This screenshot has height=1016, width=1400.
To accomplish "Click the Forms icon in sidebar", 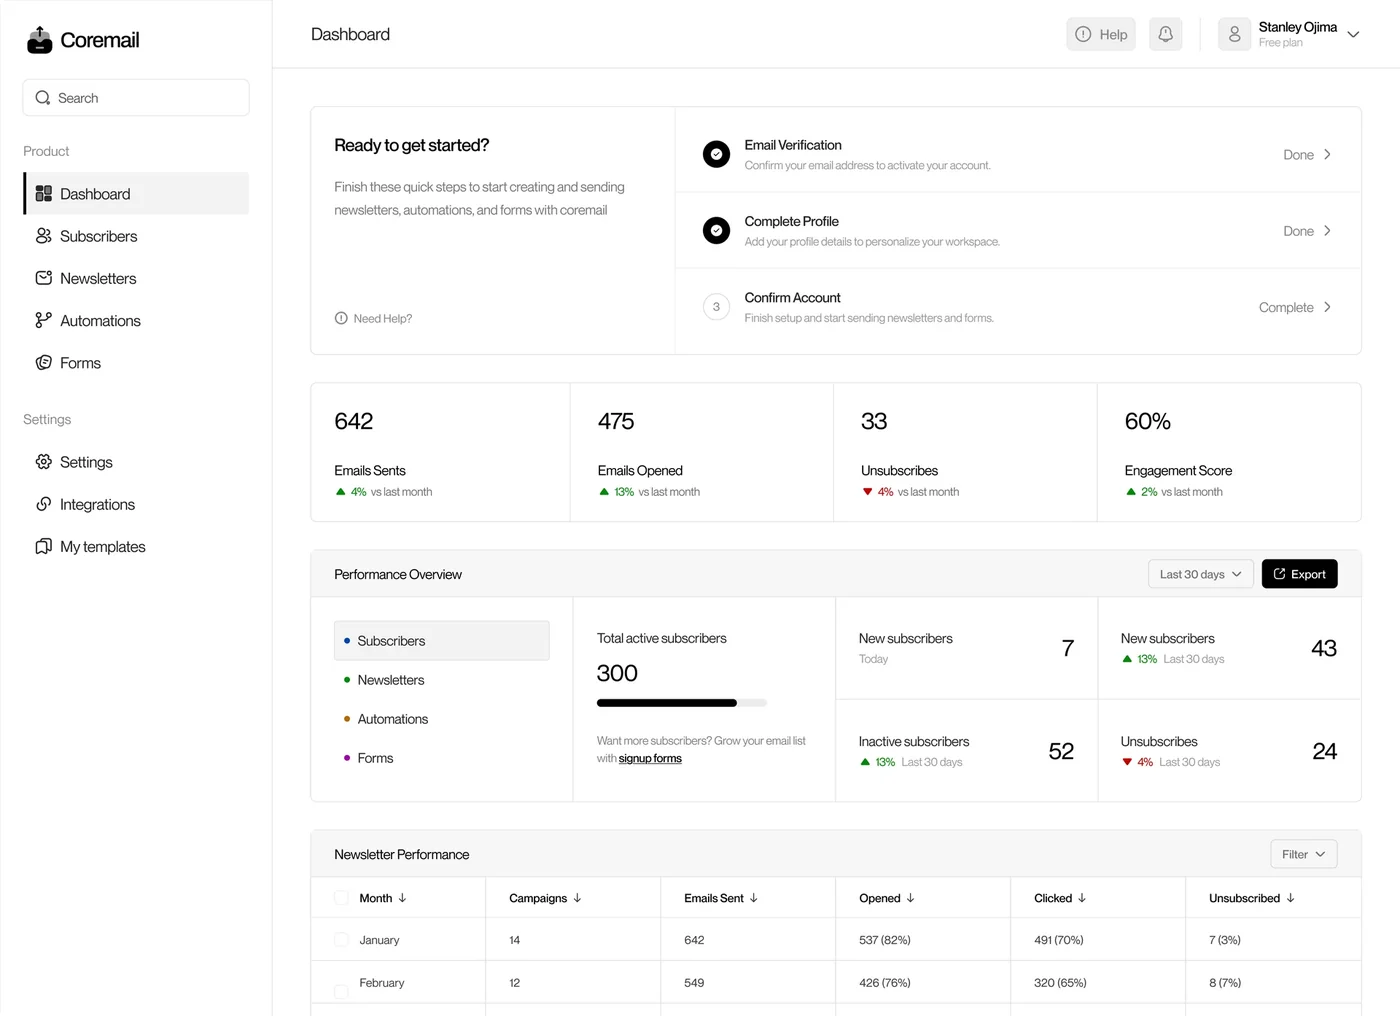I will click(44, 363).
